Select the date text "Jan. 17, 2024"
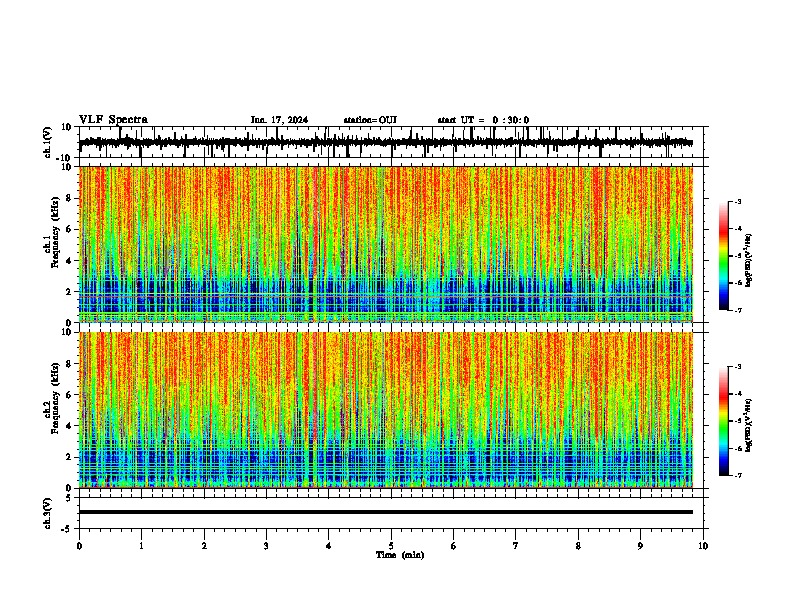792x612 pixels. point(279,120)
